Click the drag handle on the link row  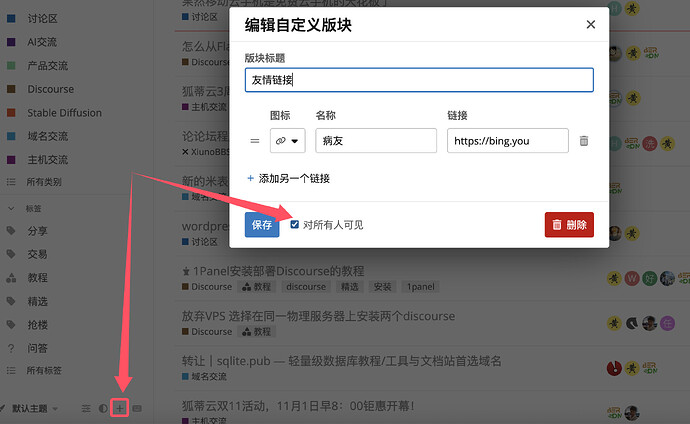pyautogui.click(x=254, y=141)
